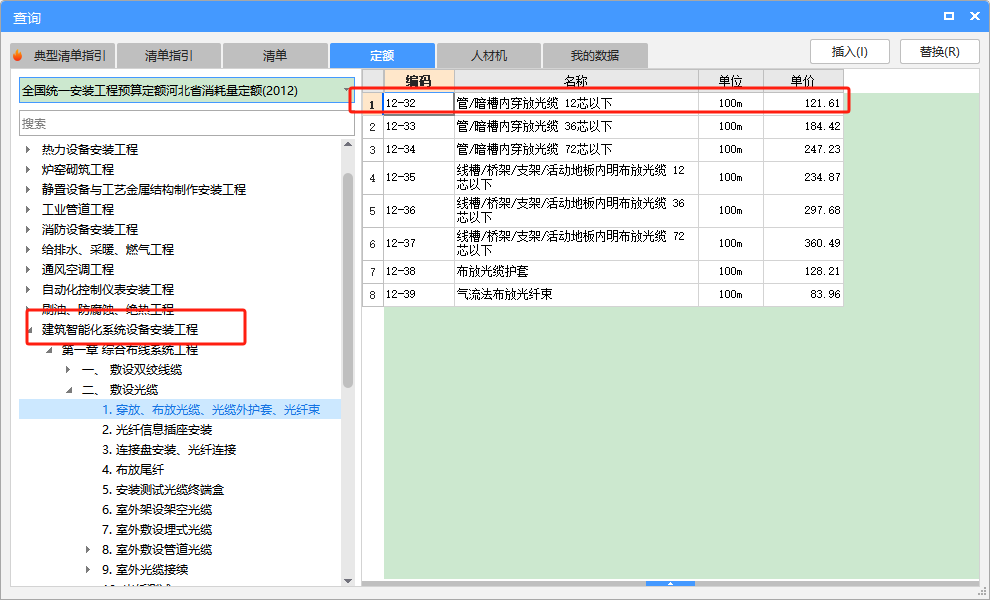Expand the 通风空调工程 node

[x=28, y=270]
